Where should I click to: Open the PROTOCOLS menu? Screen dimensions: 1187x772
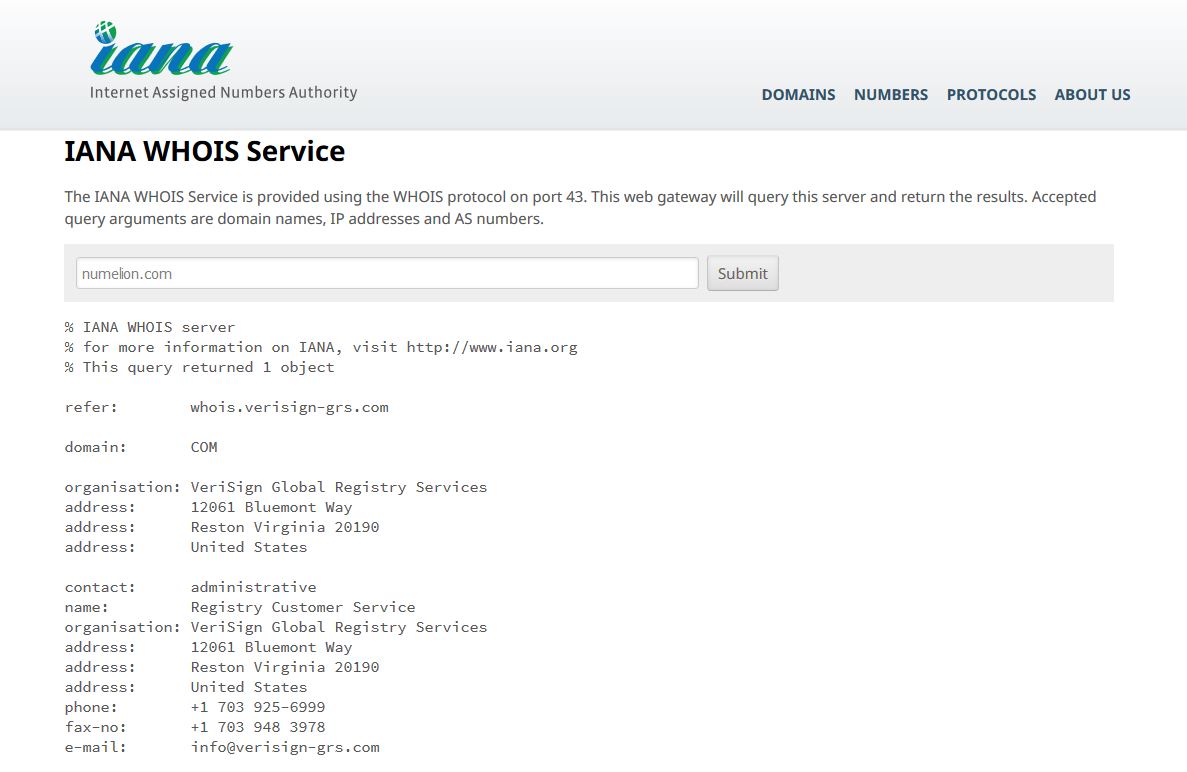click(991, 95)
